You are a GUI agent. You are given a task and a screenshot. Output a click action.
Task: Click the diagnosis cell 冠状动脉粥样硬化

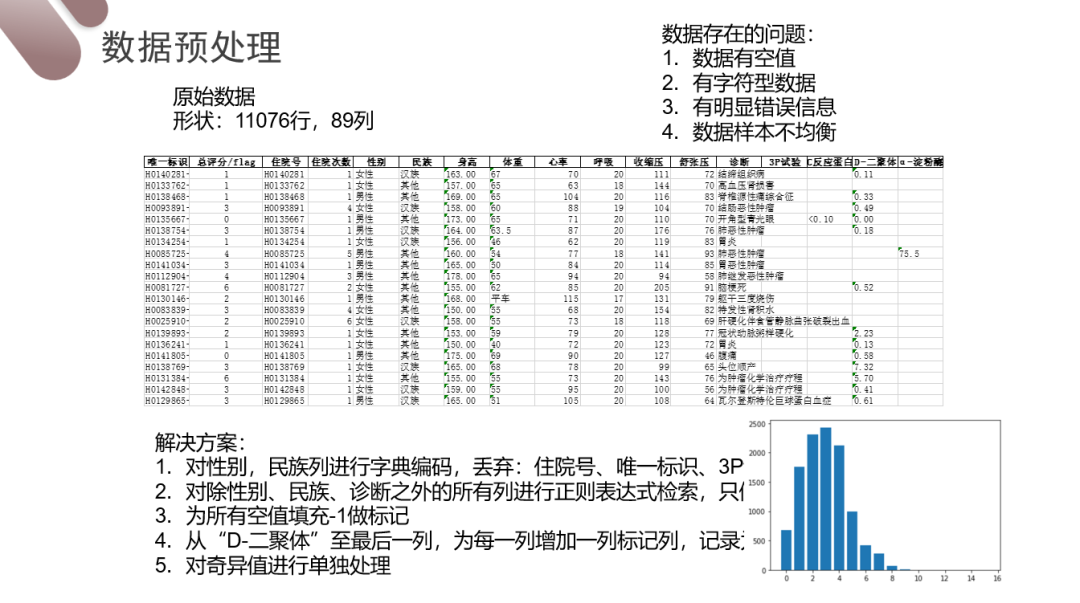[756, 333]
